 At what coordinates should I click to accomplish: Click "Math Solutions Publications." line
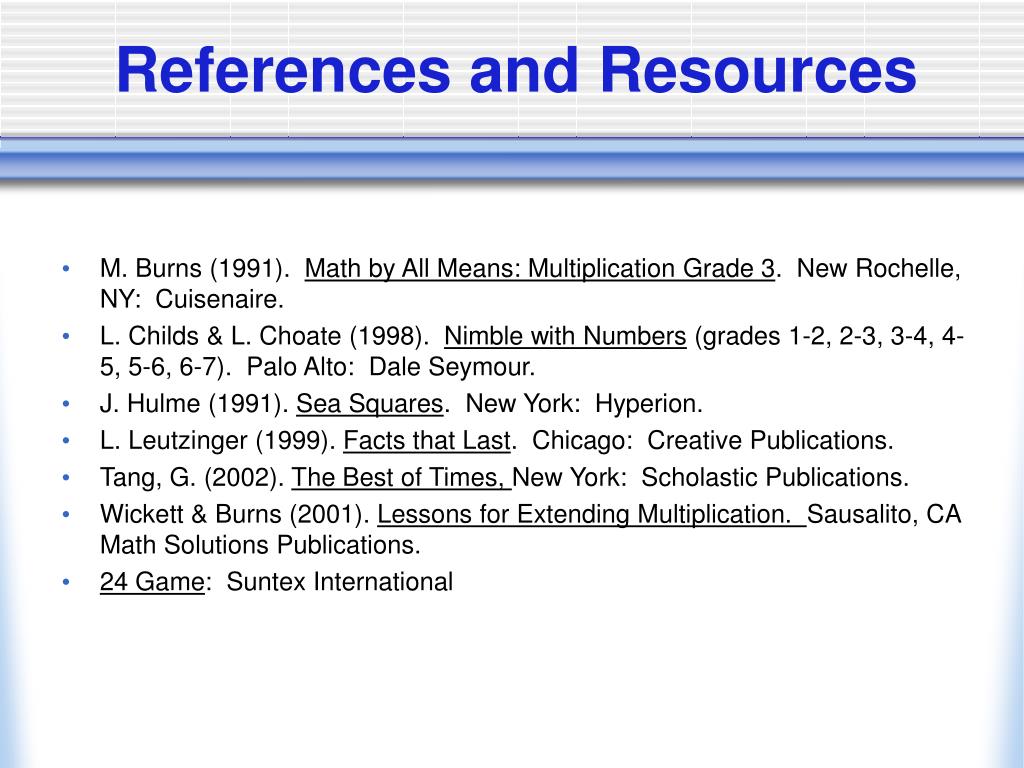(260, 545)
